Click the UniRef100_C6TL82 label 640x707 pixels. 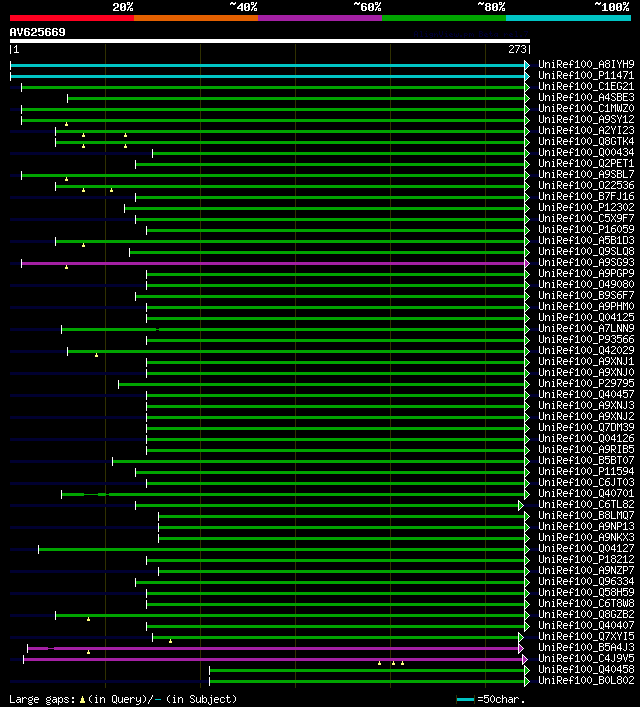(x=586, y=504)
